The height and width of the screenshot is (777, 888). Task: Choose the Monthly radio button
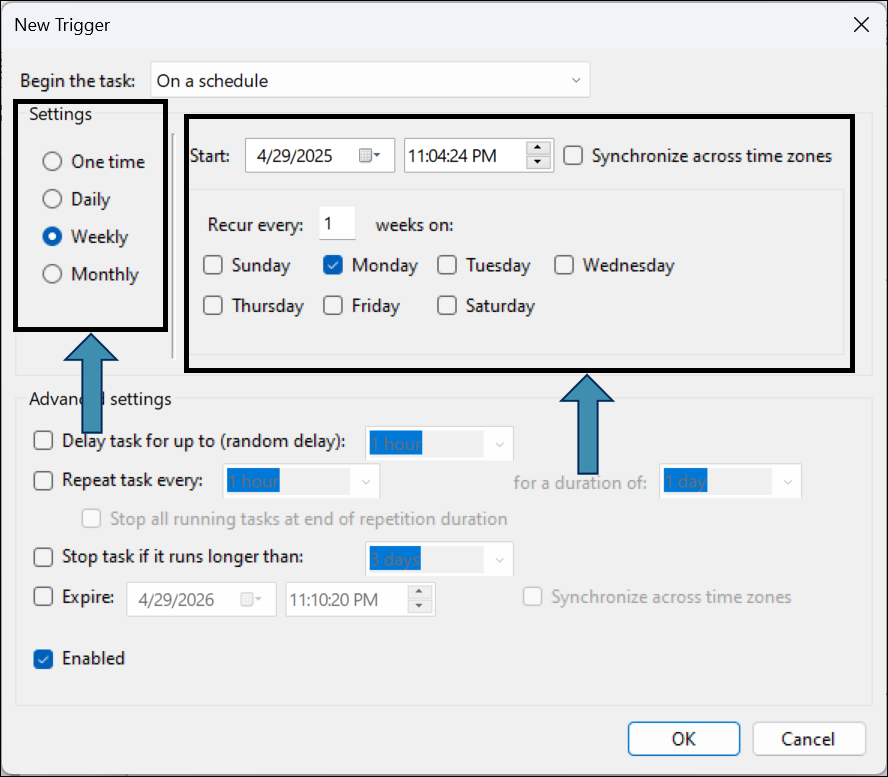click(x=53, y=275)
